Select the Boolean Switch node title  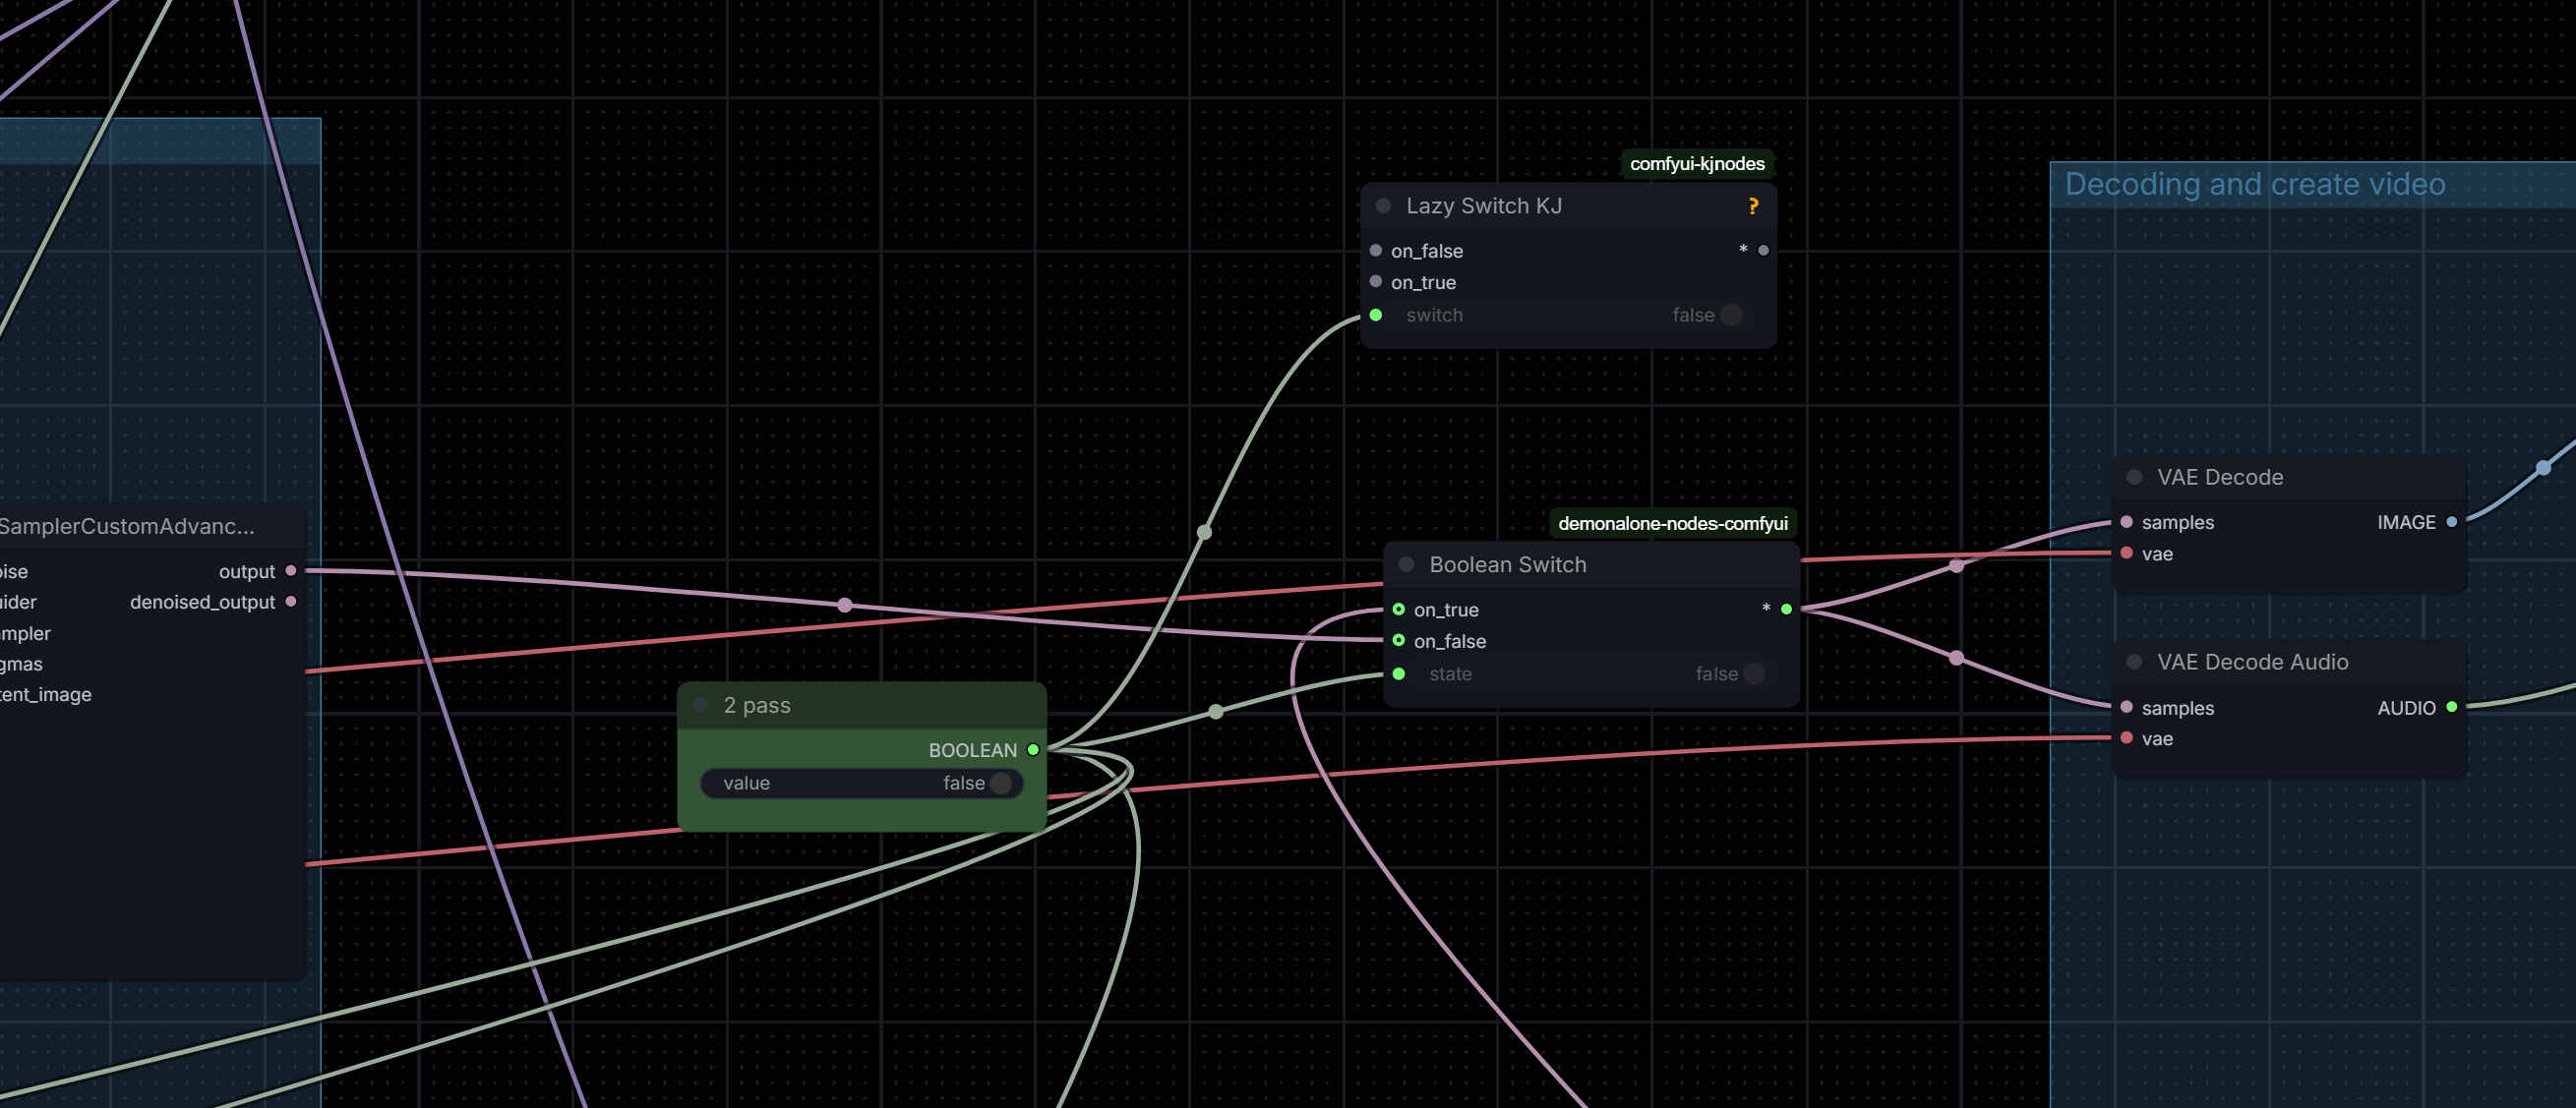coord(1508,565)
